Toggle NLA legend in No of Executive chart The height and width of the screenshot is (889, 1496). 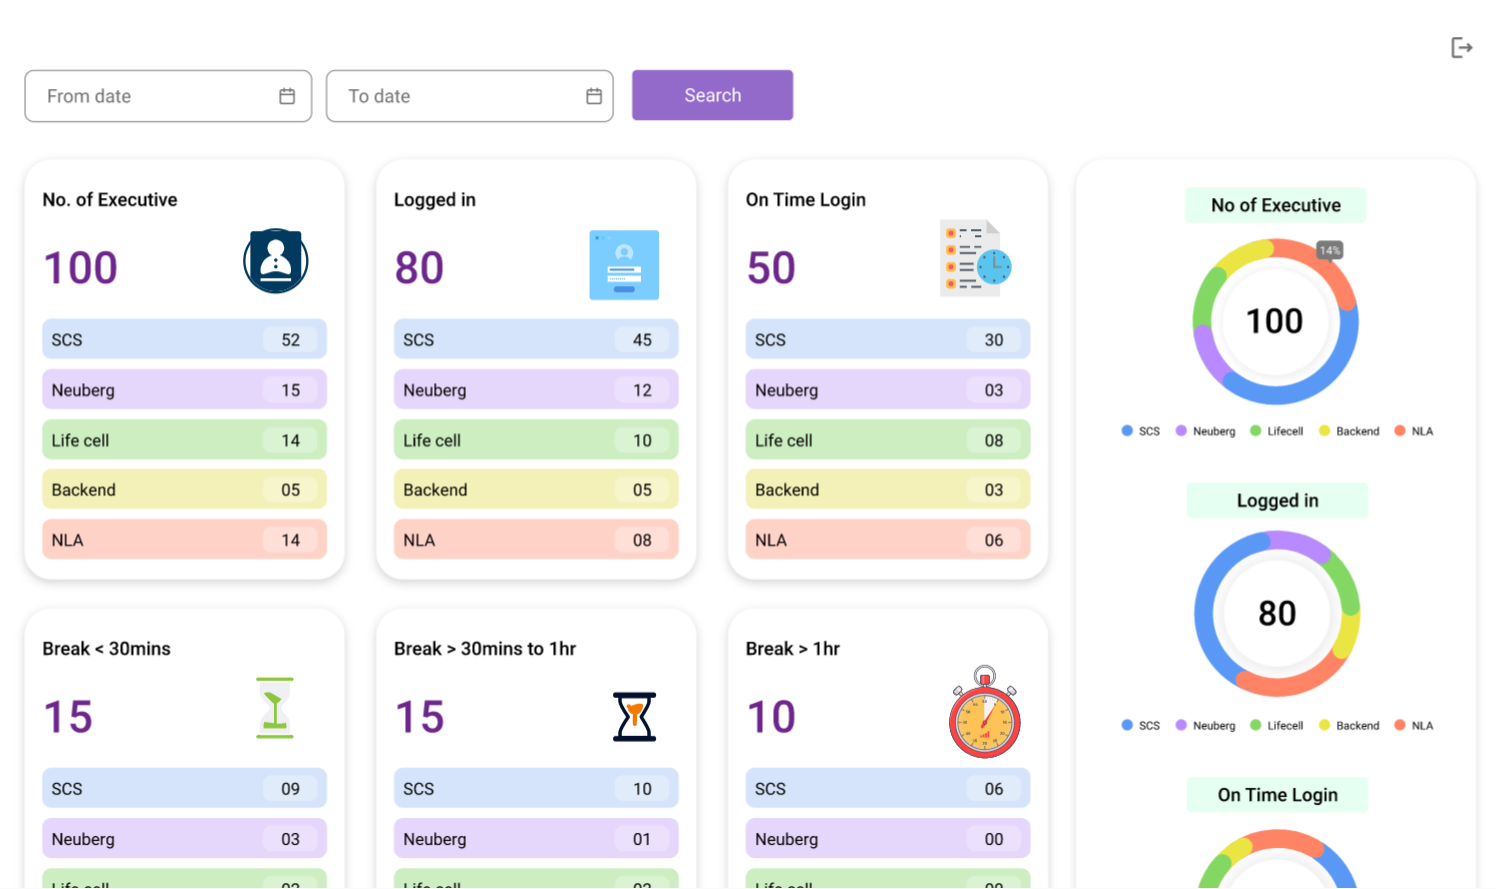1413,431
